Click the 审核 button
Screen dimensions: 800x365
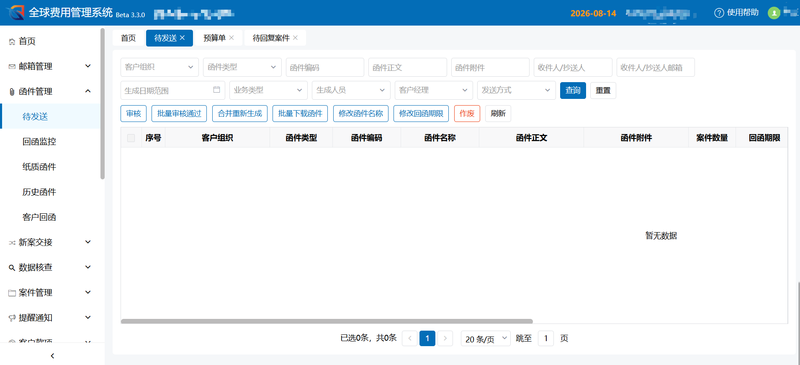[x=134, y=113]
